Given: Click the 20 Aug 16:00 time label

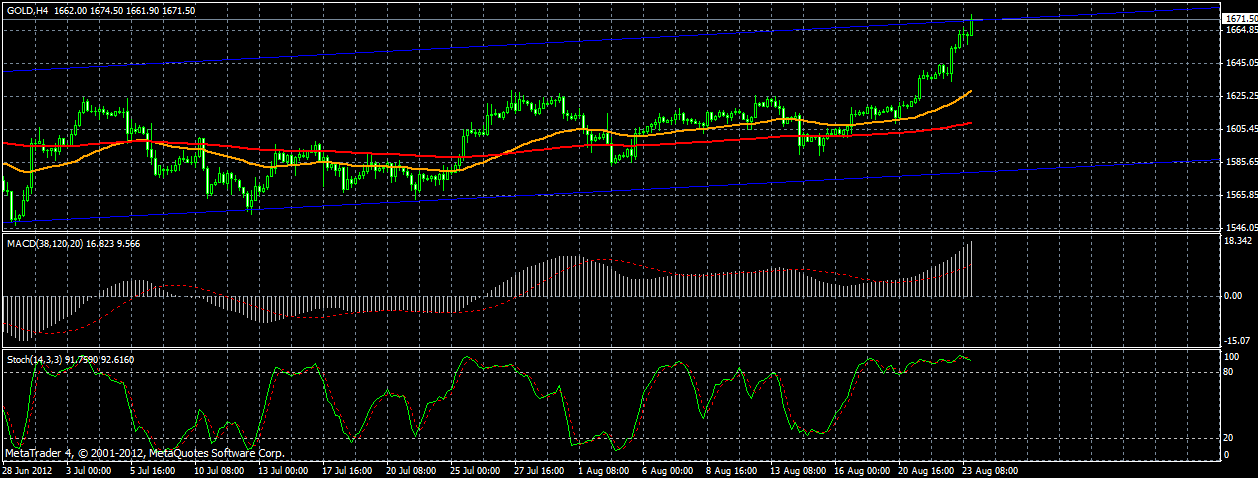Looking at the screenshot, I should (926, 468).
